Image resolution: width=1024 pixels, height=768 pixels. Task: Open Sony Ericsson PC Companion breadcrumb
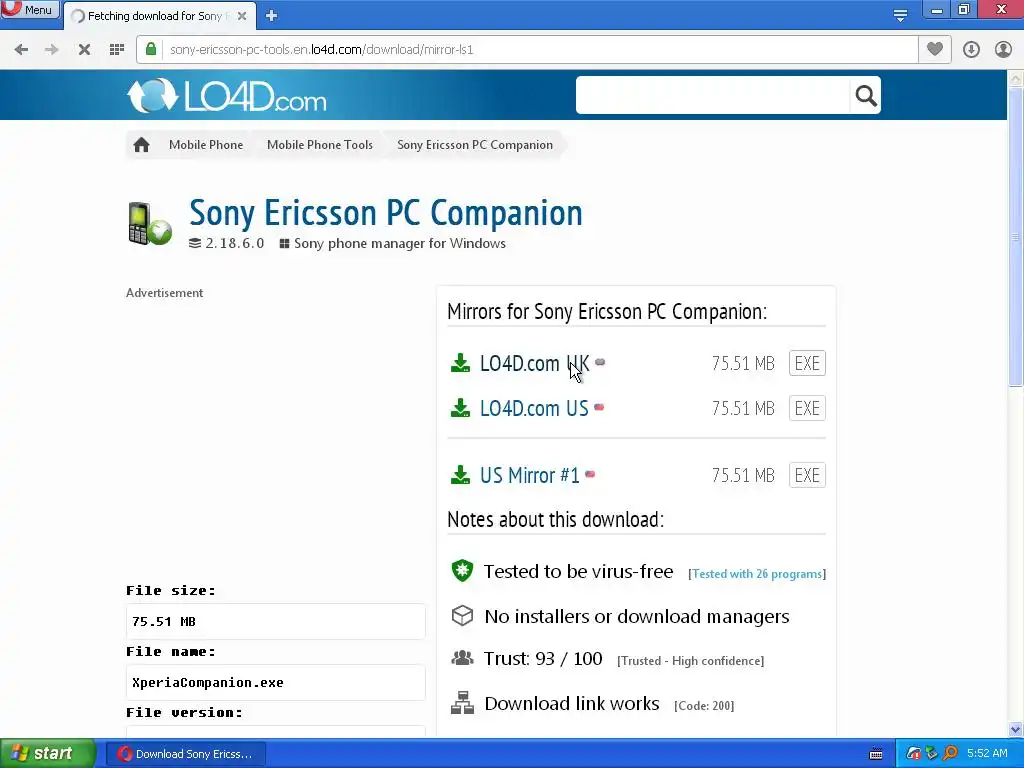(x=475, y=145)
